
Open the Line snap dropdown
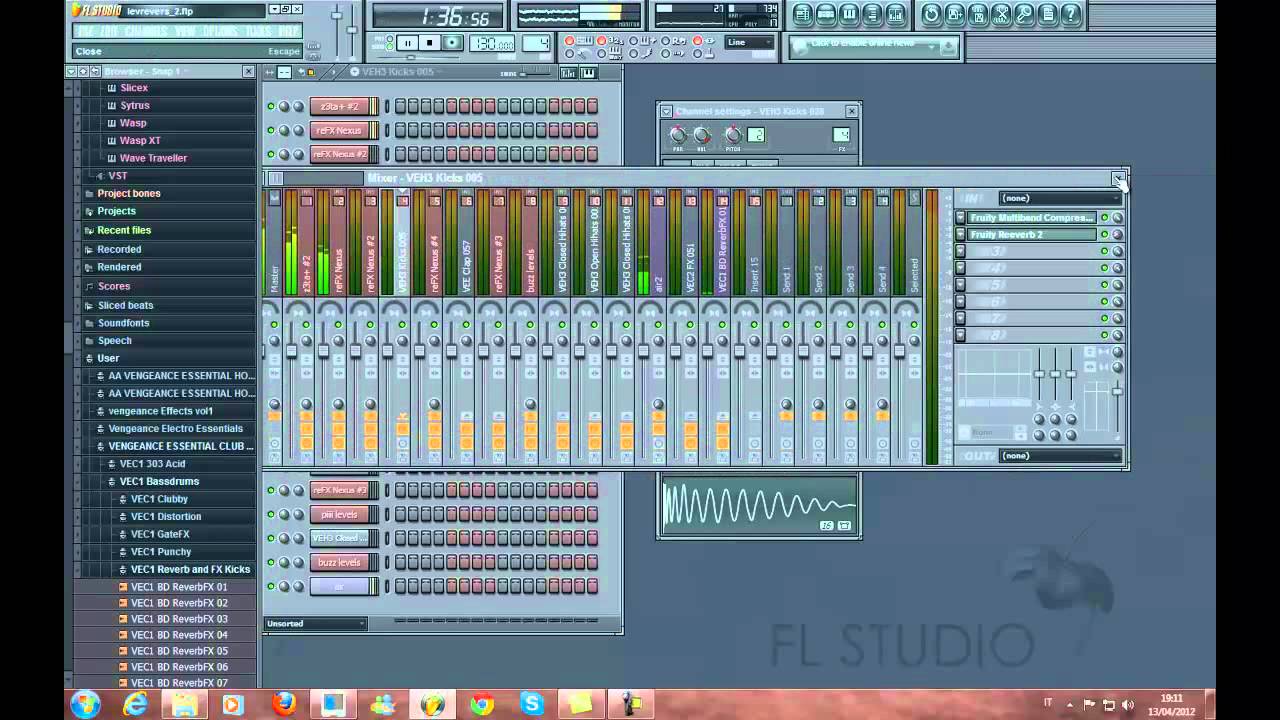click(x=750, y=42)
